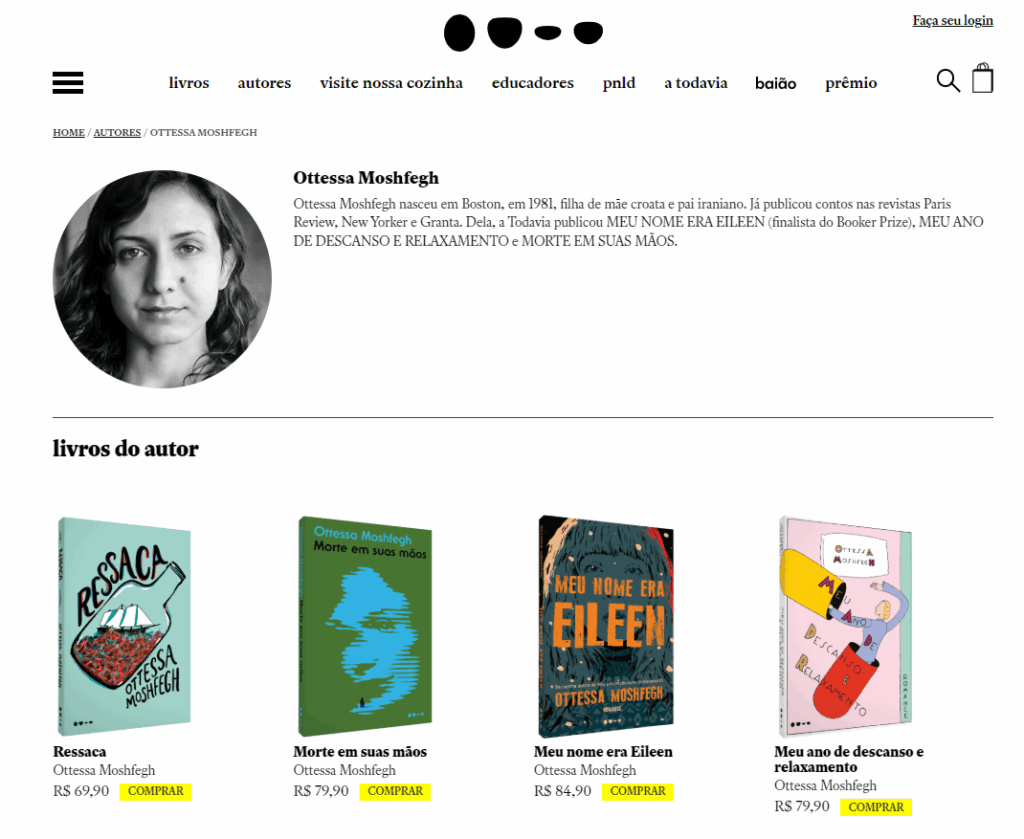The height and width of the screenshot is (839, 1024).
Task: Click COMPRAR under 'Meu nome era Eileen'
Action: tap(637, 791)
